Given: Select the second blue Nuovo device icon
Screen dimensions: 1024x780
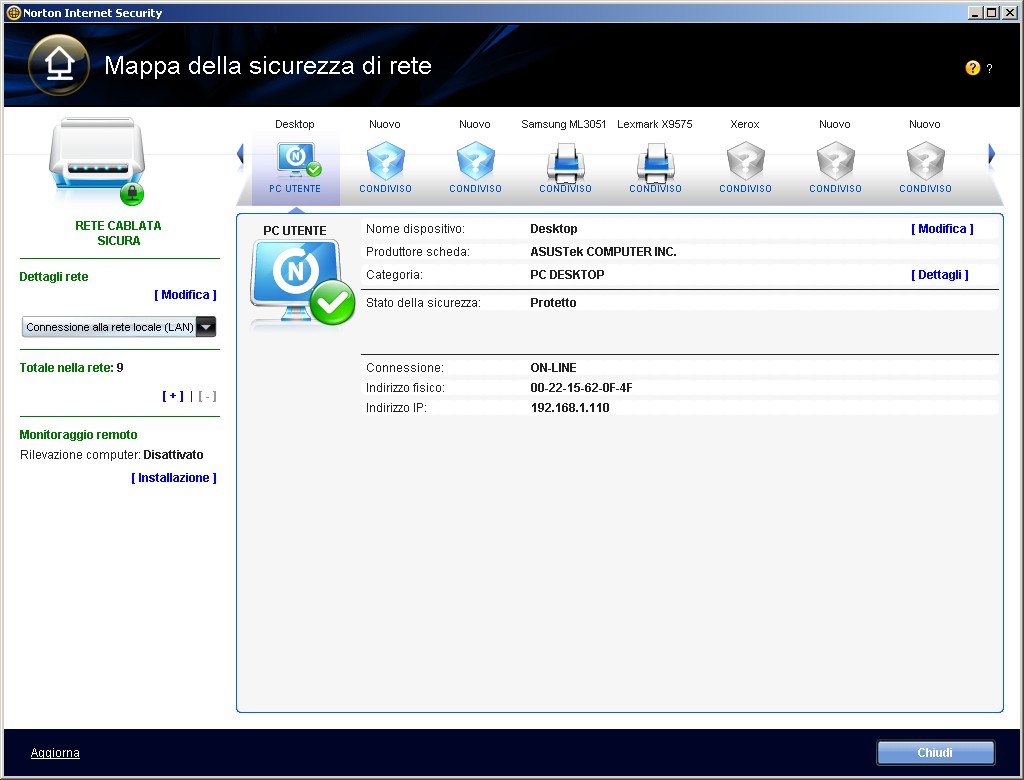Looking at the screenshot, I should pos(475,161).
